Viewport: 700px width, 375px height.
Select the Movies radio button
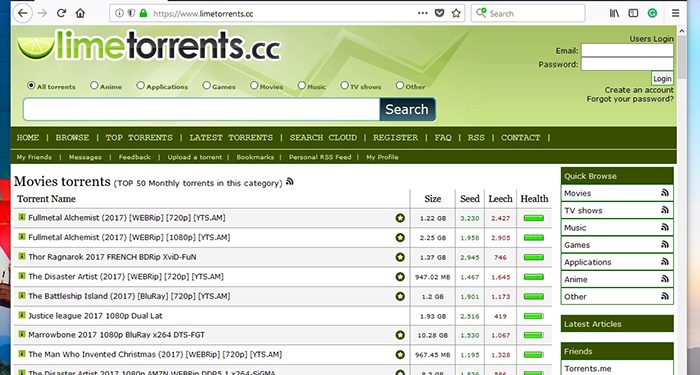pos(254,85)
